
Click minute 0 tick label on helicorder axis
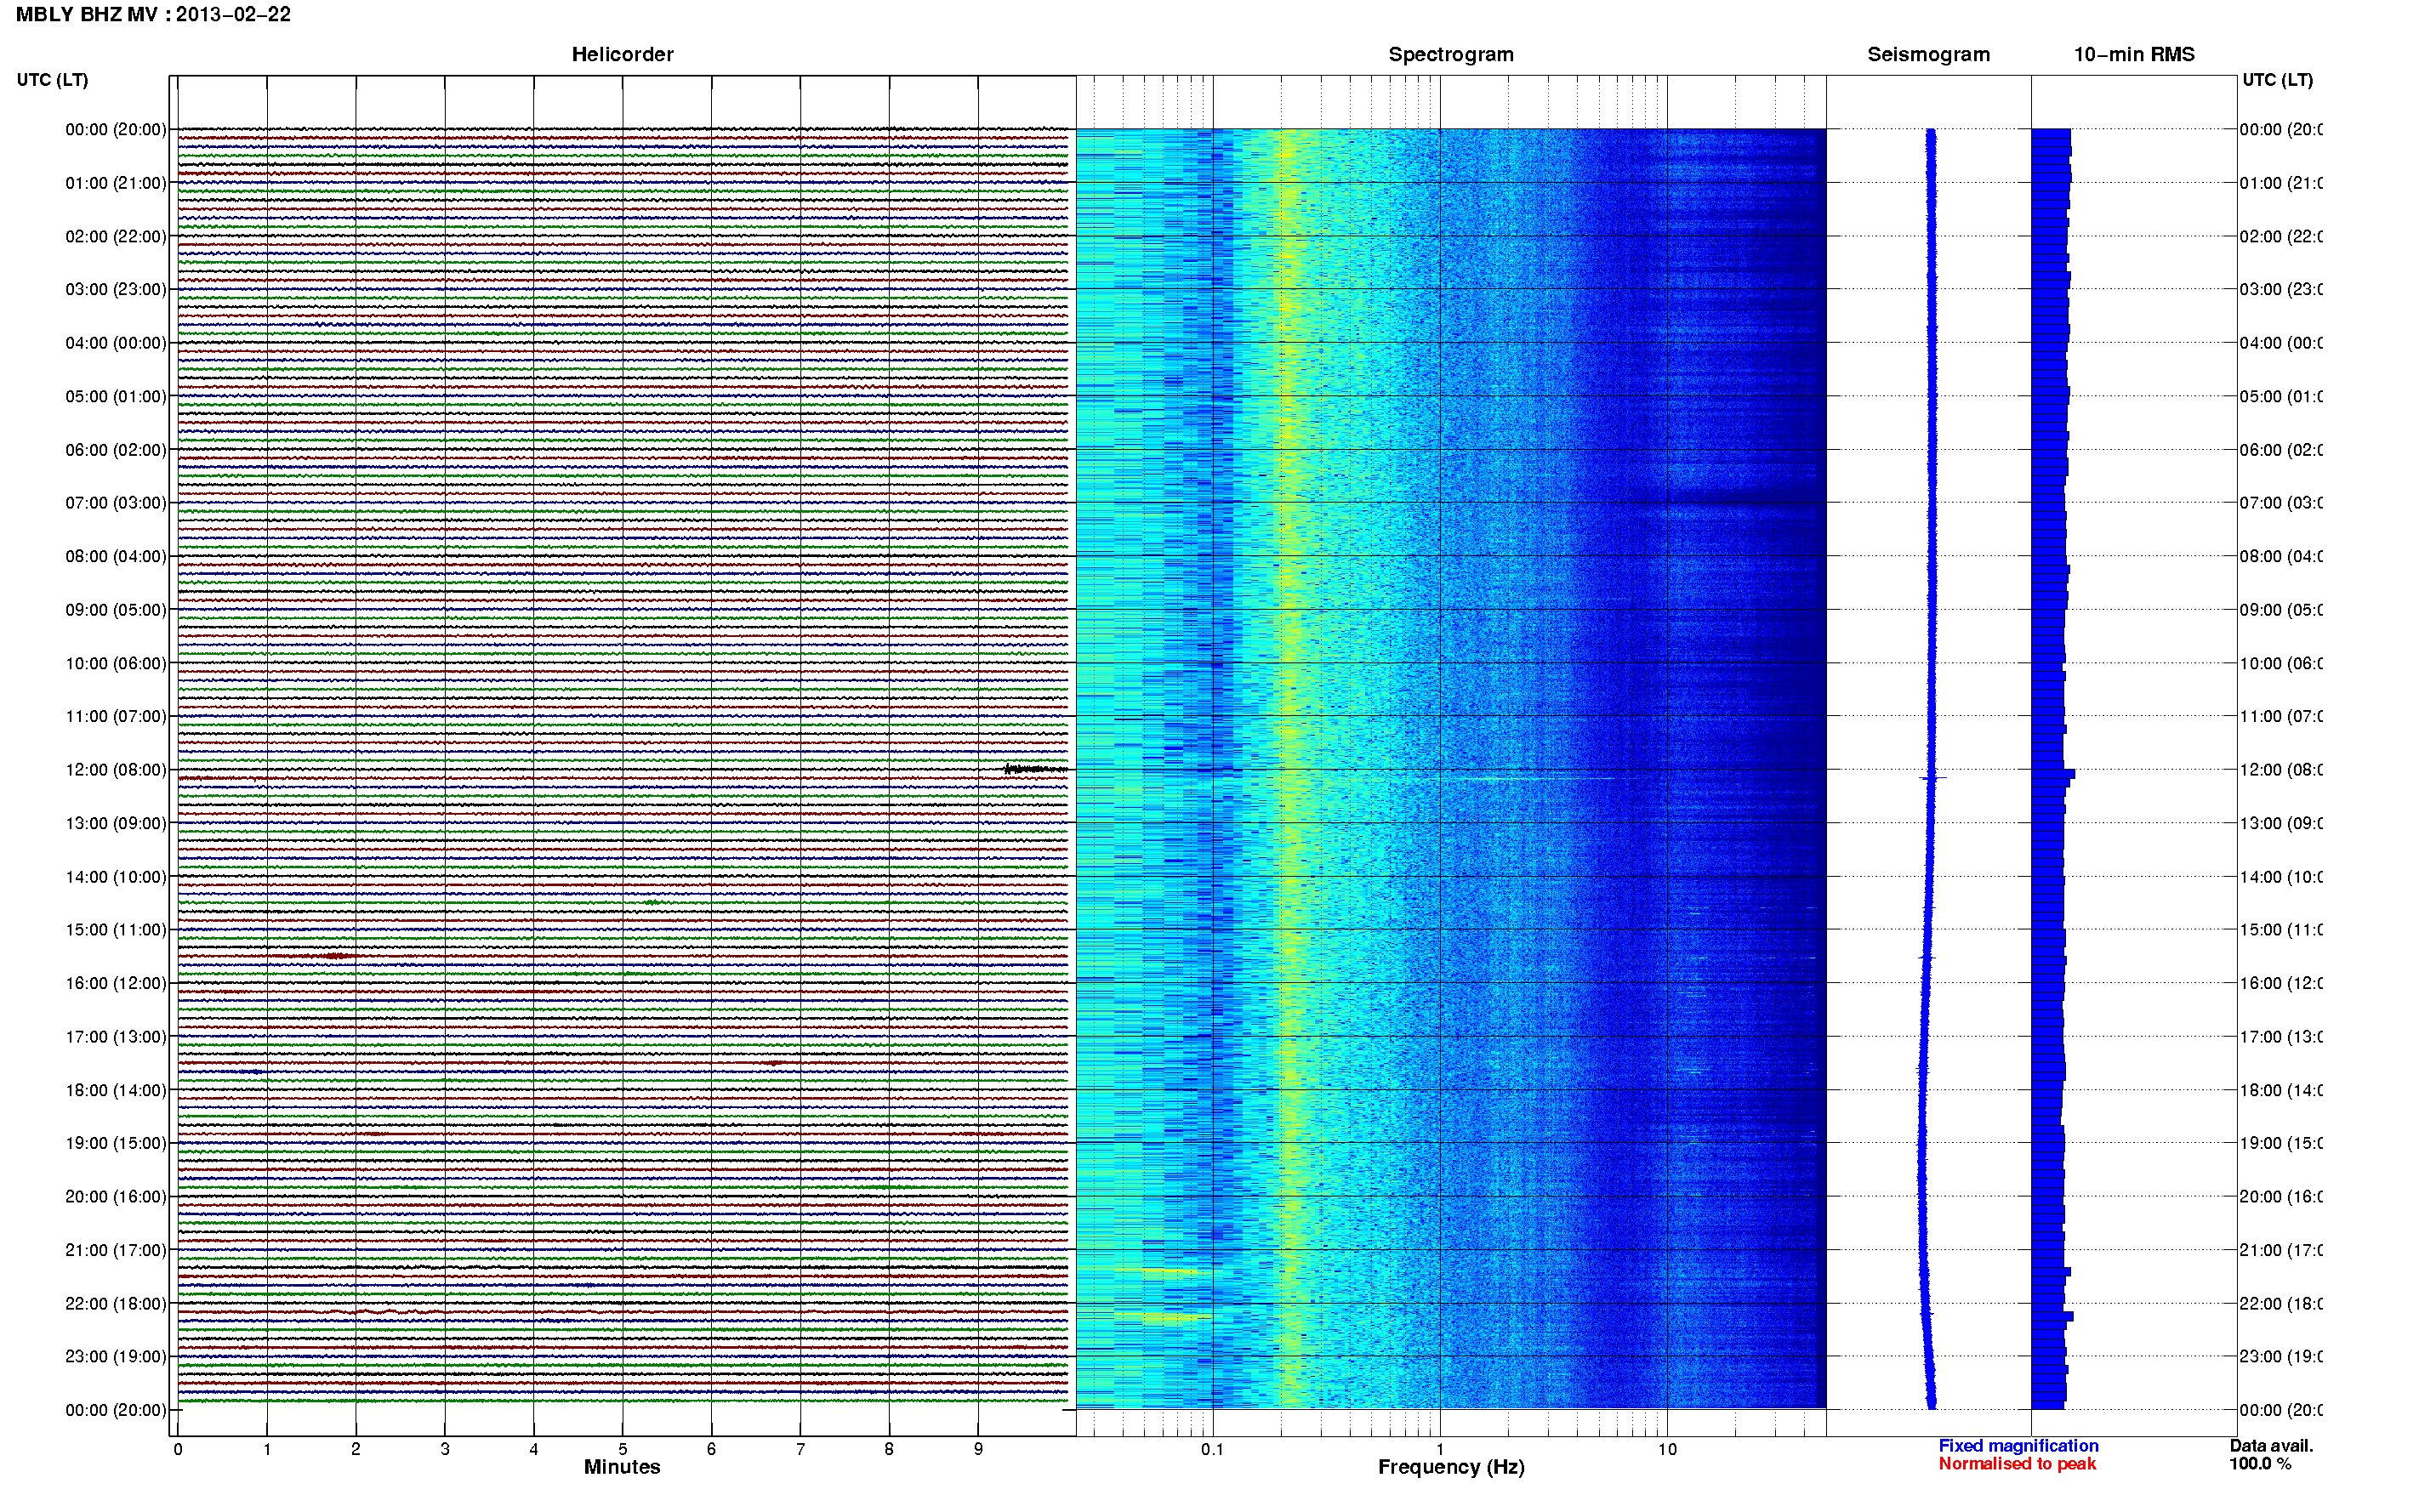[x=178, y=1449]
